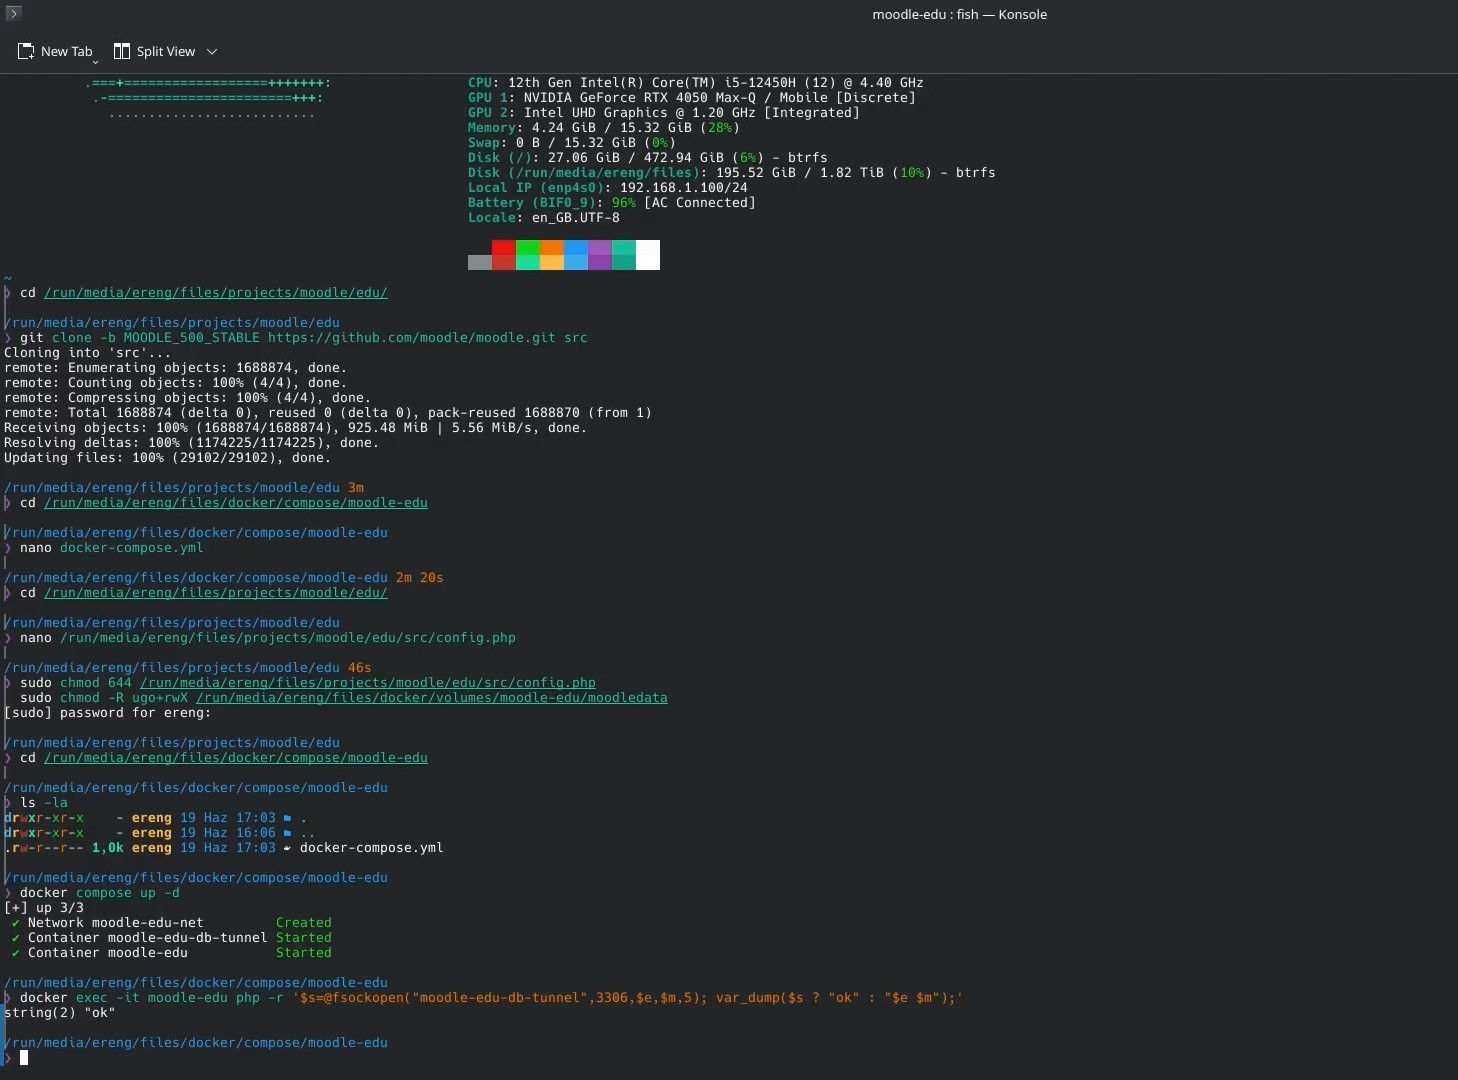Screen dimensions: 1458x1080
Task: Click the 'docker compose up -d' command
Action: (100, 893)
